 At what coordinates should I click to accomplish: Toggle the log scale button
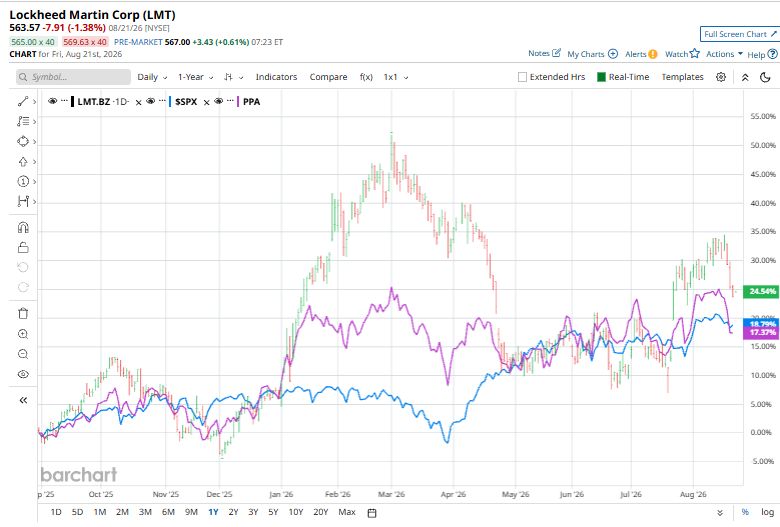(767, 512)
